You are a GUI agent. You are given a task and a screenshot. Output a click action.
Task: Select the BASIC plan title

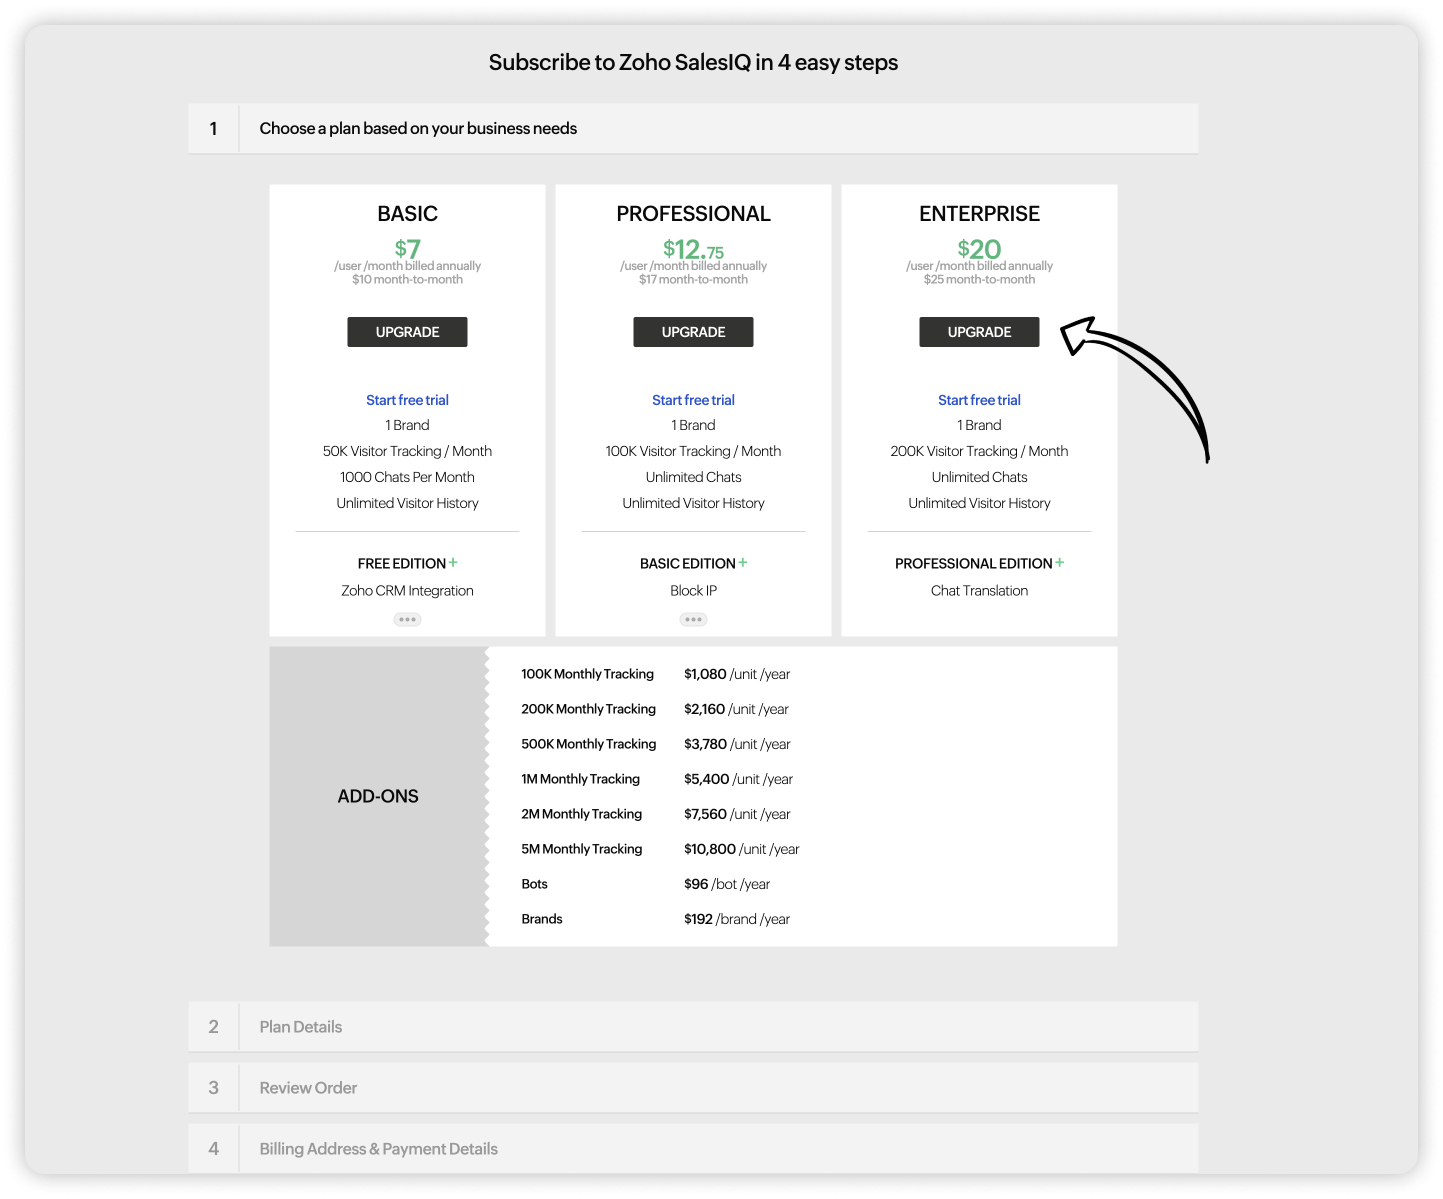point(407,214)
